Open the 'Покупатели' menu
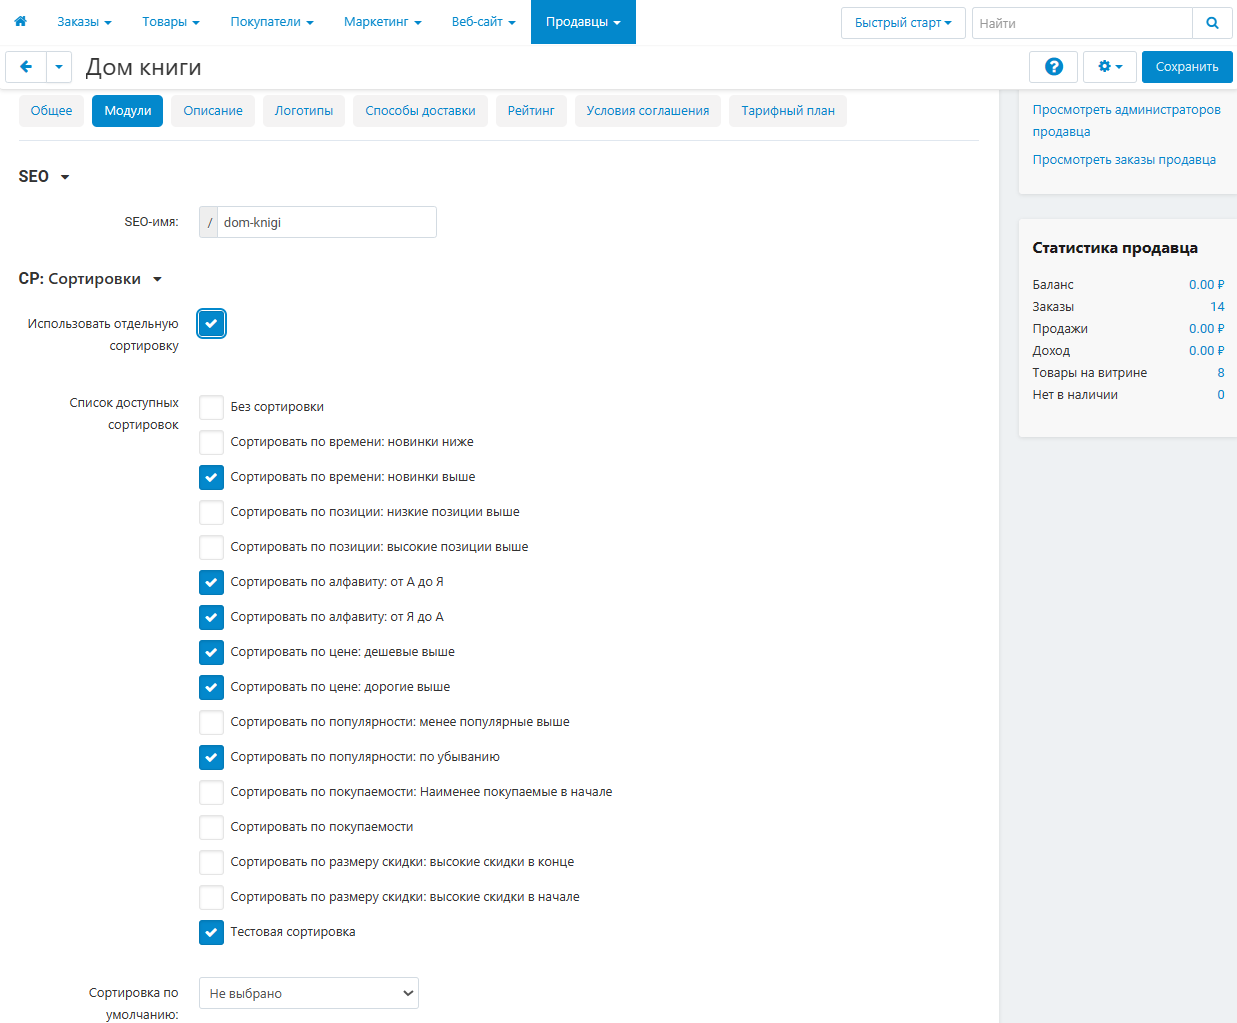 [272, 22]
